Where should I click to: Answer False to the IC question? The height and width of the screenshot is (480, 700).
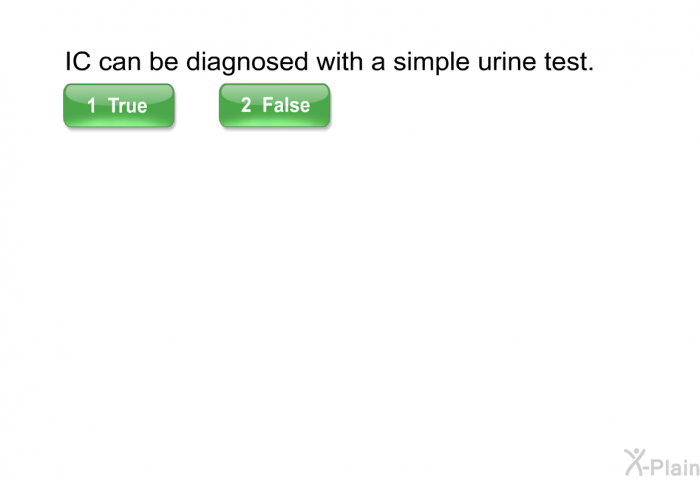click(275, 105)
